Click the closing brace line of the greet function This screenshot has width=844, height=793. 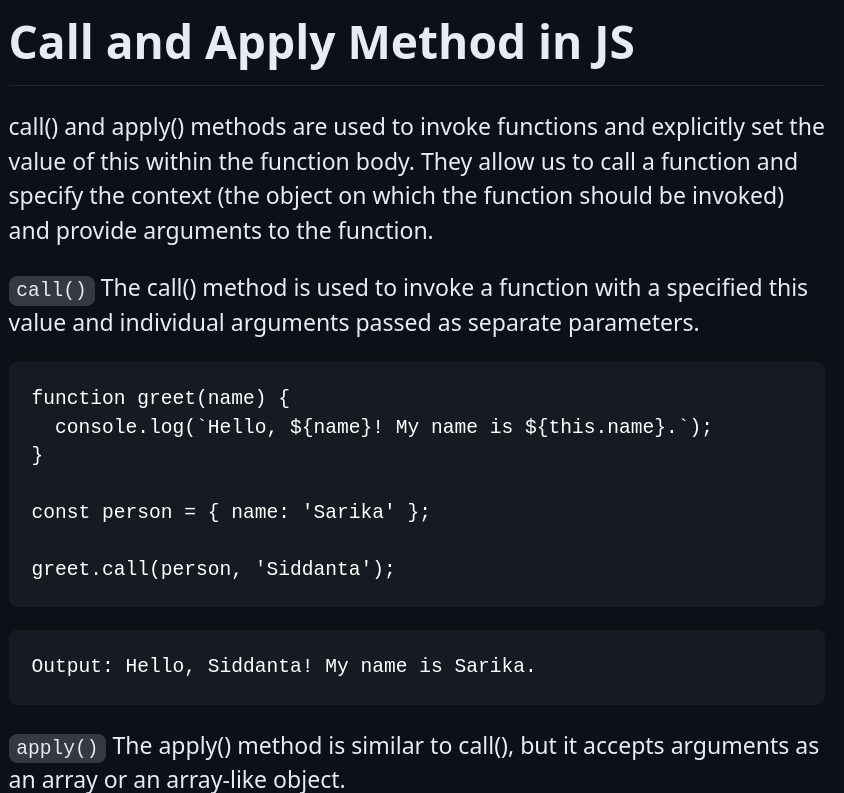coord(37,455)
